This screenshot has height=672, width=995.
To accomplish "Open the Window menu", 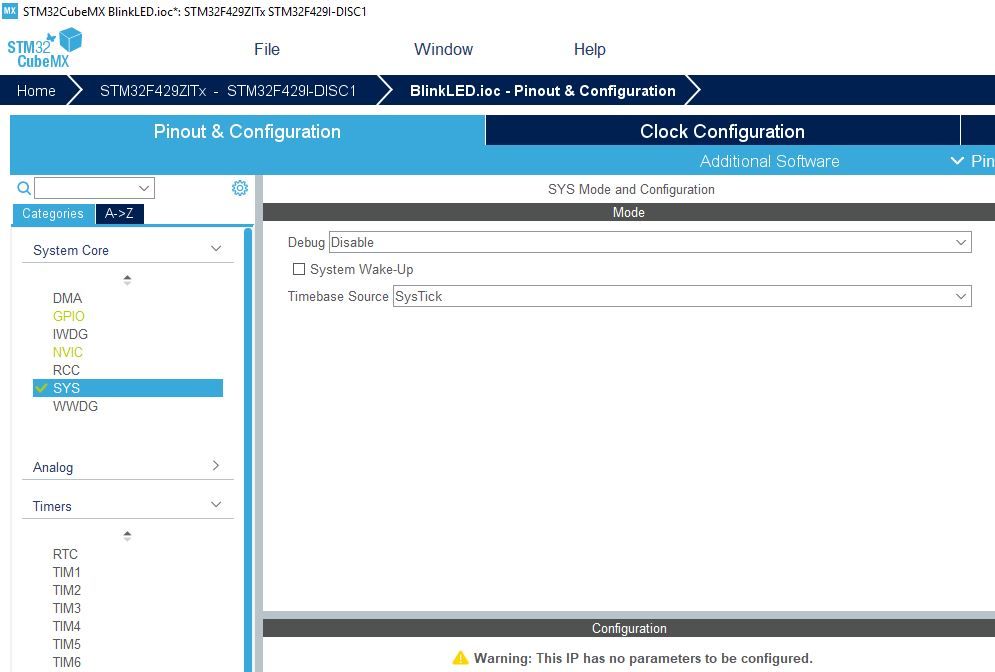I will 444,49.
